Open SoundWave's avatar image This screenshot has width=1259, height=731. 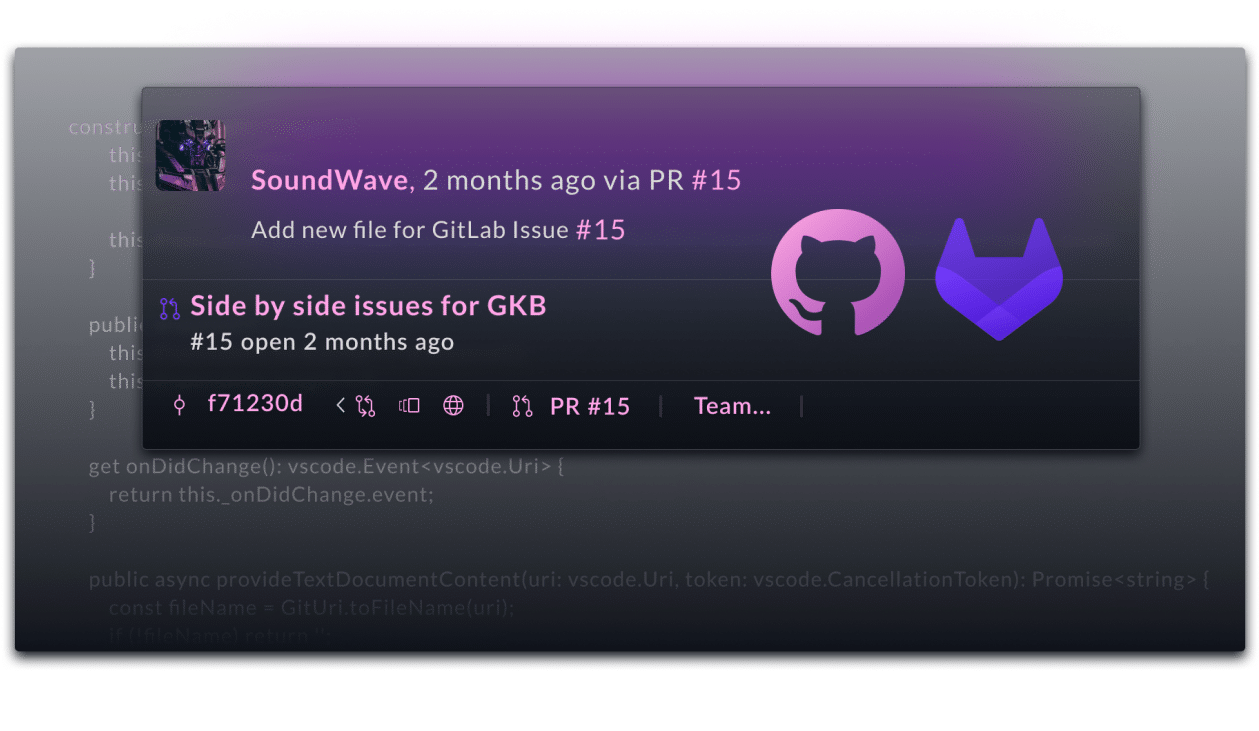coord(191,156)
